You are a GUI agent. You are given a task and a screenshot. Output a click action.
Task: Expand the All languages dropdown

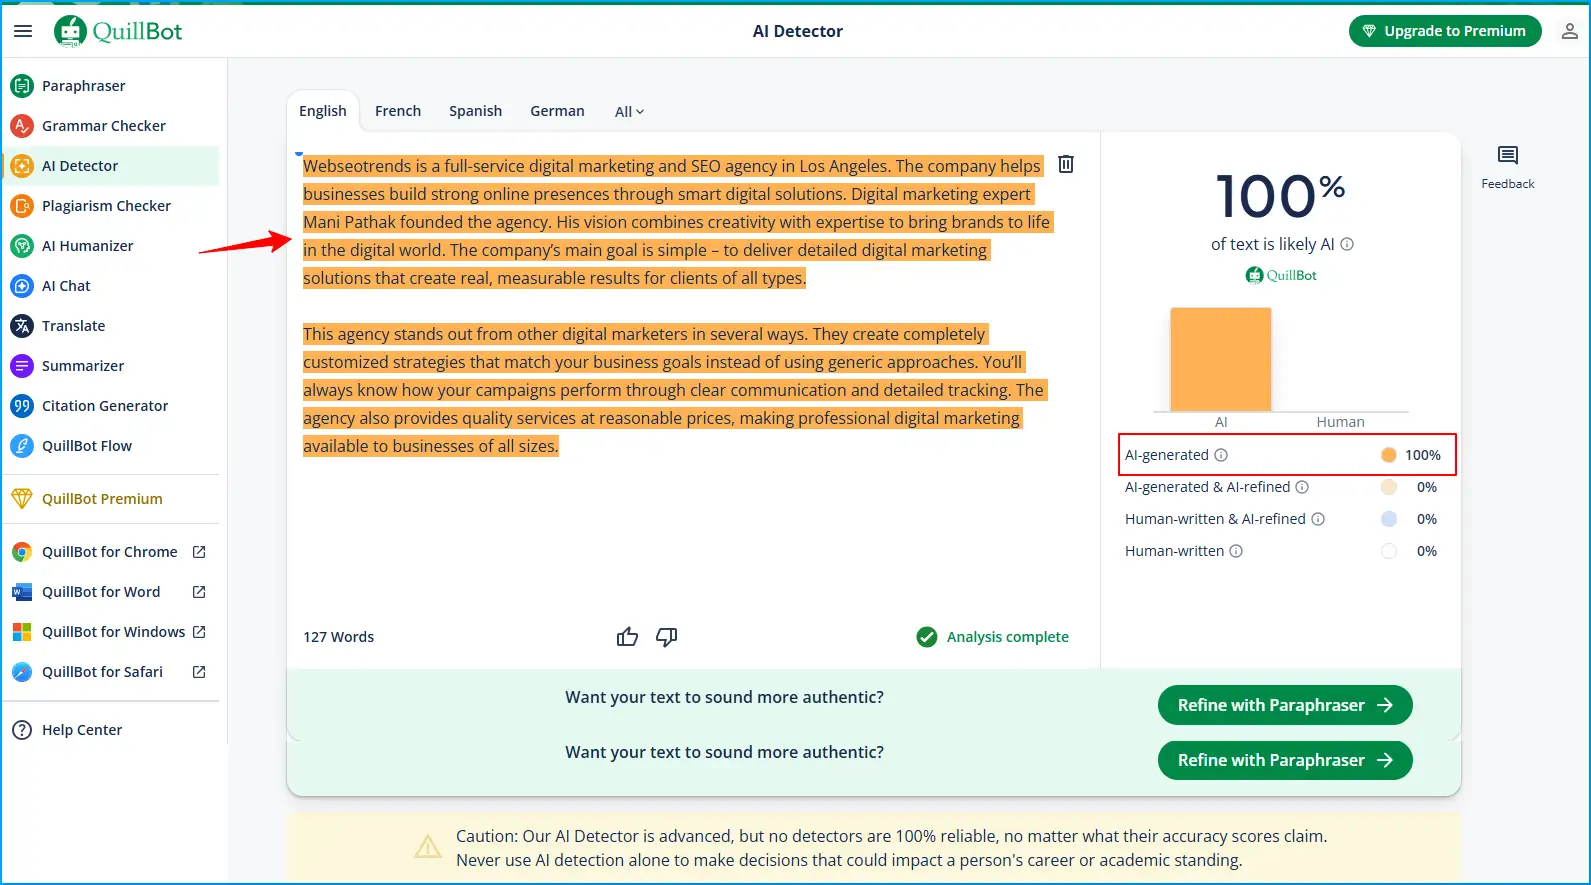pos(629,112)
